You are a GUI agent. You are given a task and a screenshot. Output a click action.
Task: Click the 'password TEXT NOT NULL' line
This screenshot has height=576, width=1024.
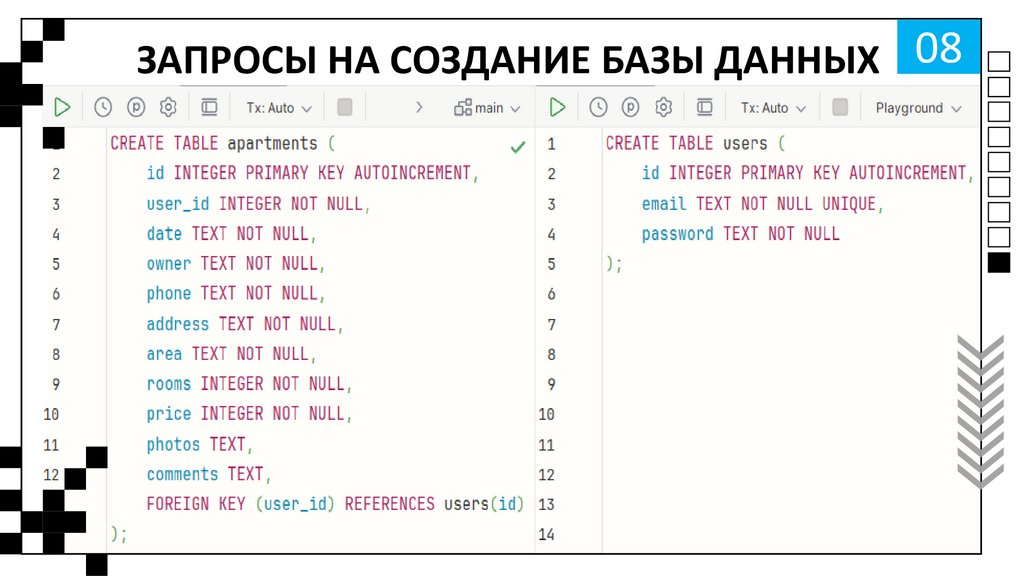pos(741,234)
